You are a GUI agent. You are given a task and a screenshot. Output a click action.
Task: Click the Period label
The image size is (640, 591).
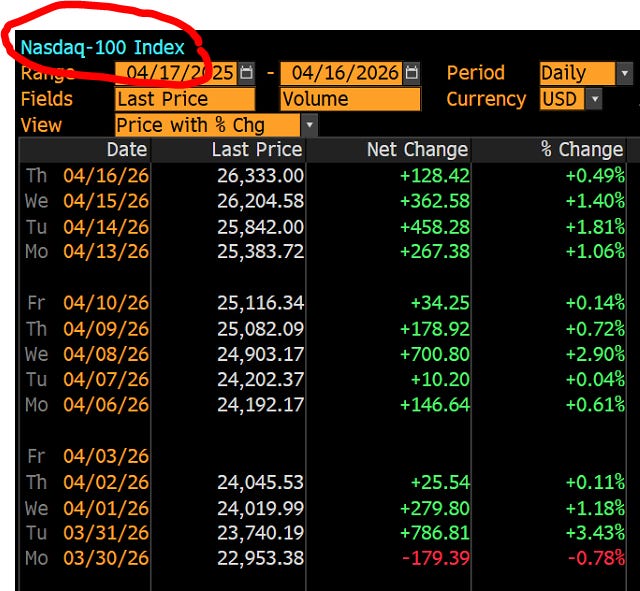(x=476, y=73)
